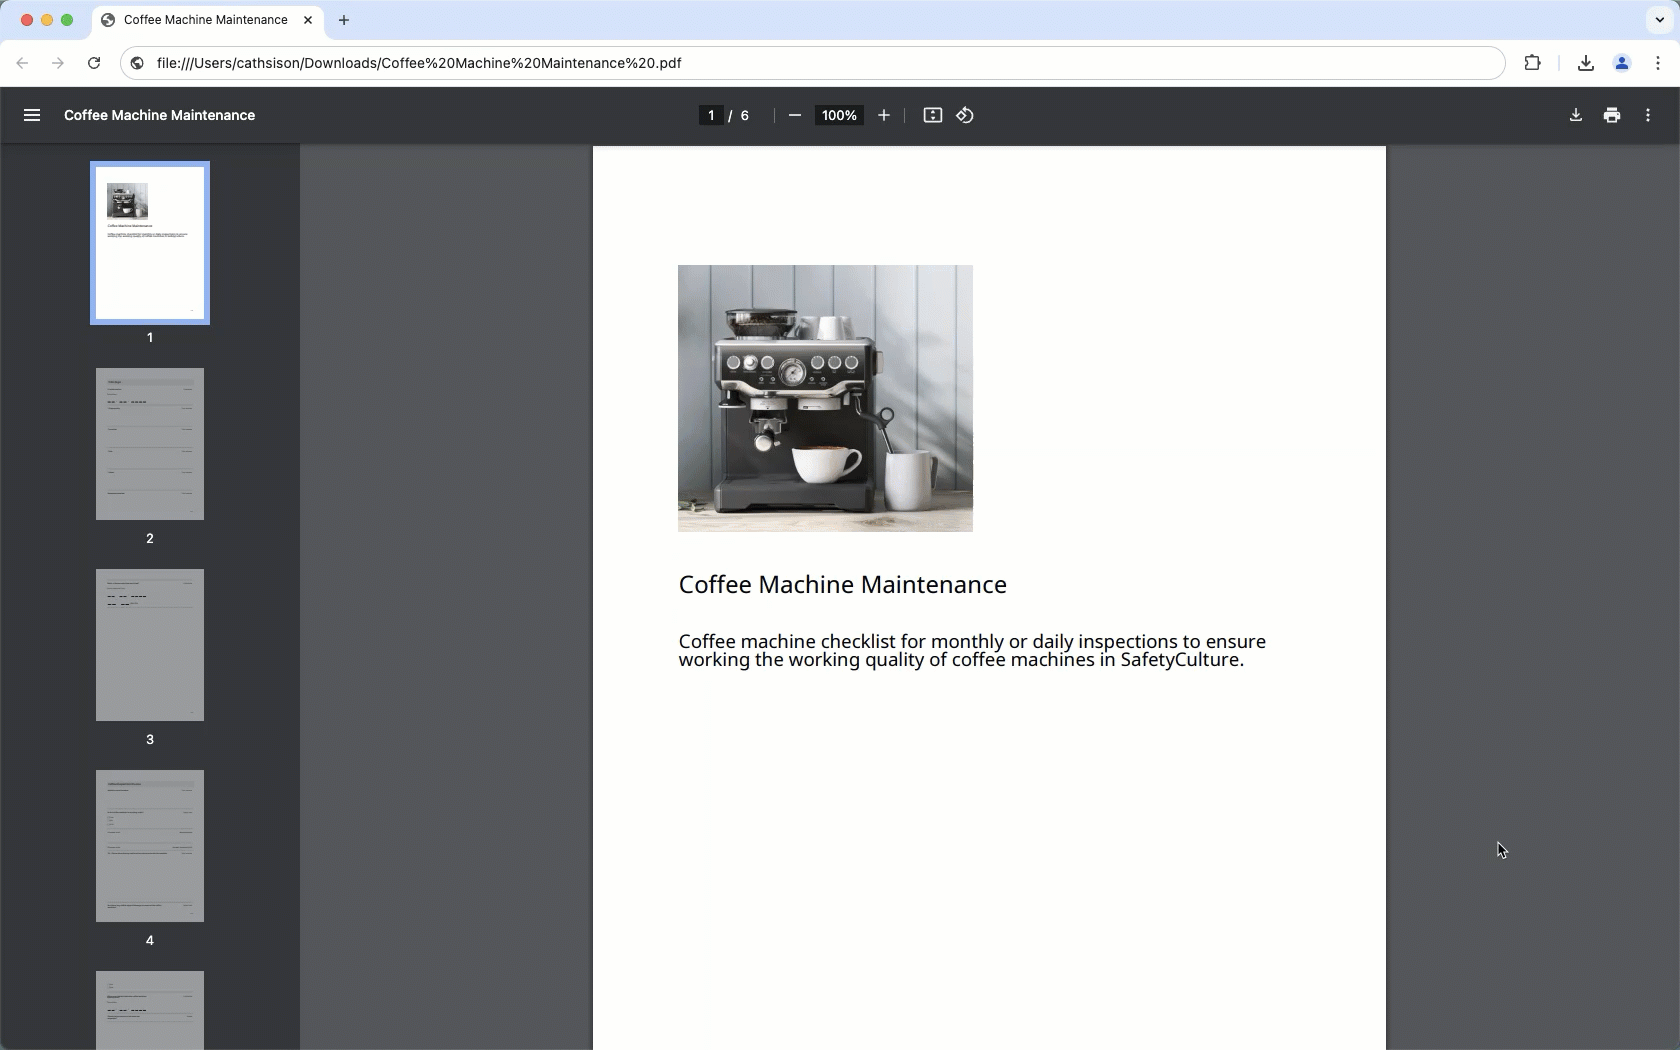Zoom out with the minus button
1680x1050 pixels.
[x=795, y=115]
